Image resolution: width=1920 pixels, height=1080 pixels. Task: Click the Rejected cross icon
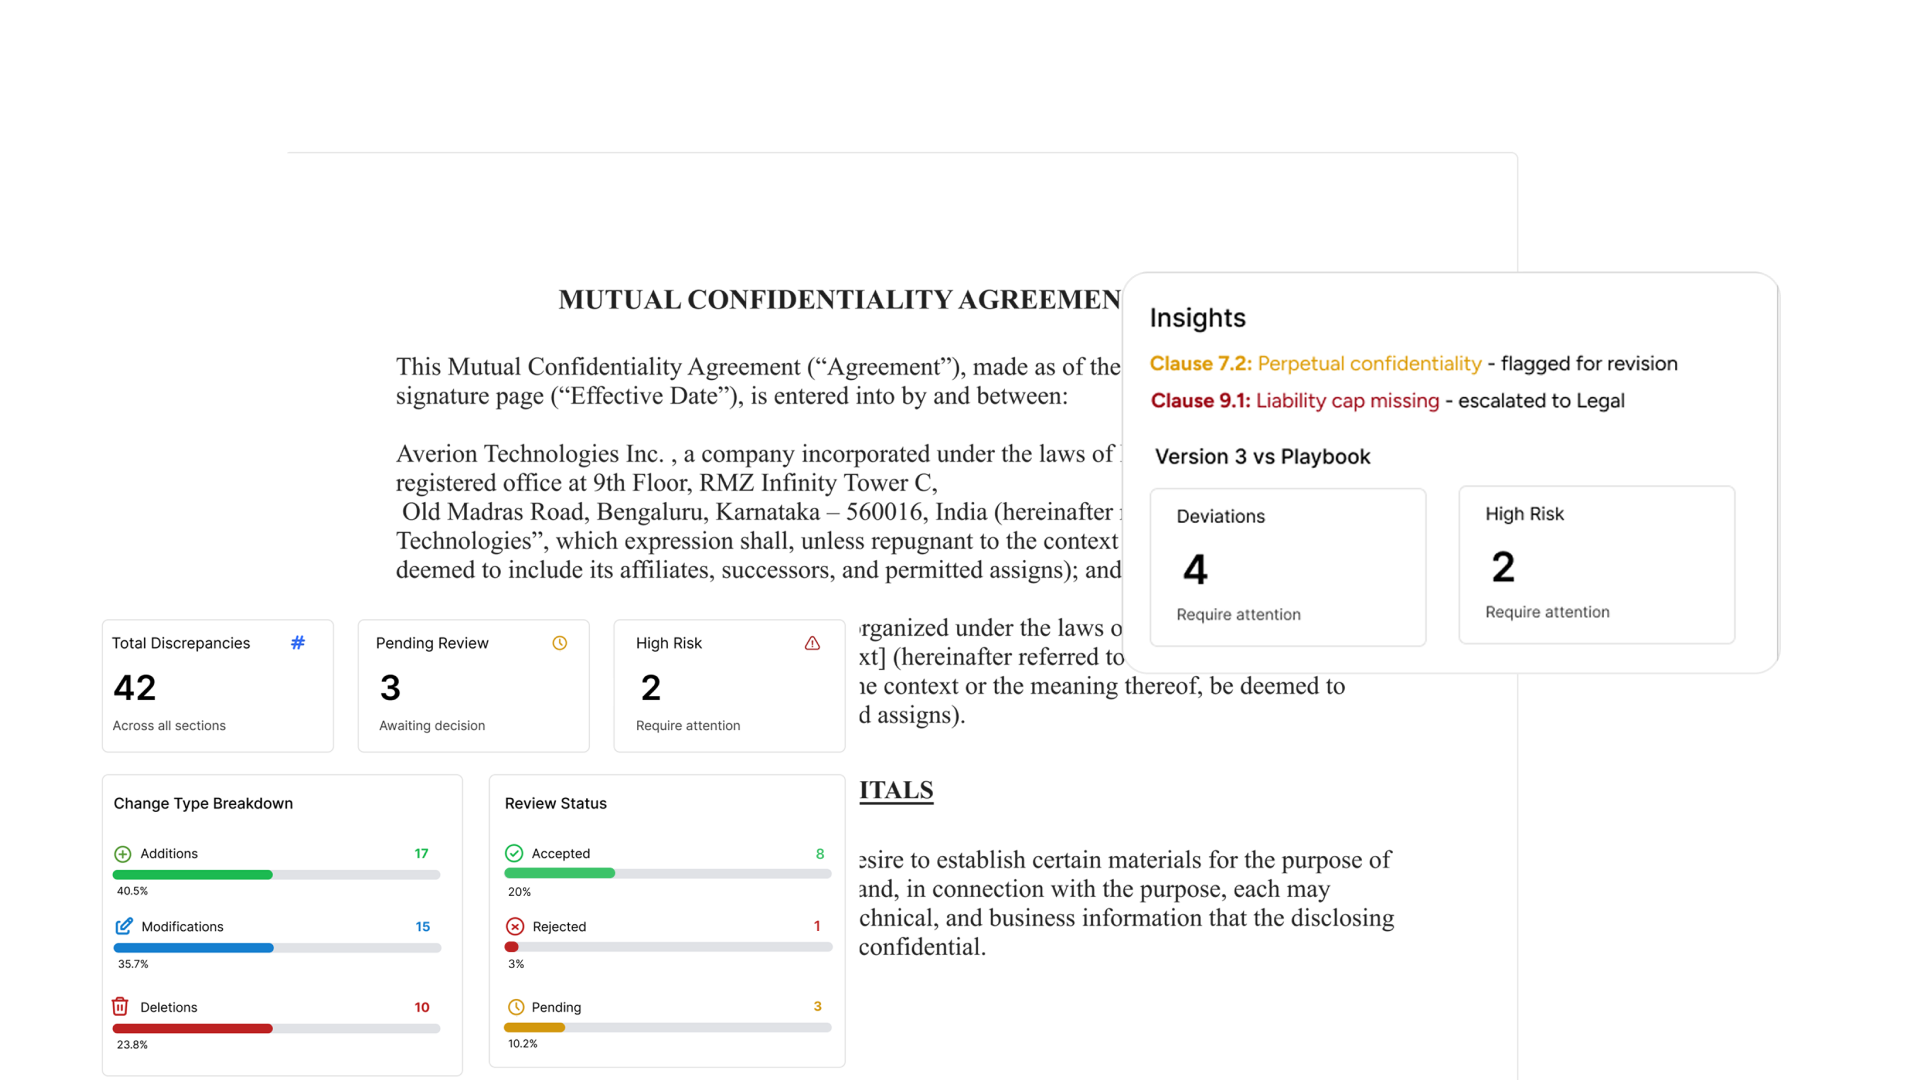coord(515,926)
